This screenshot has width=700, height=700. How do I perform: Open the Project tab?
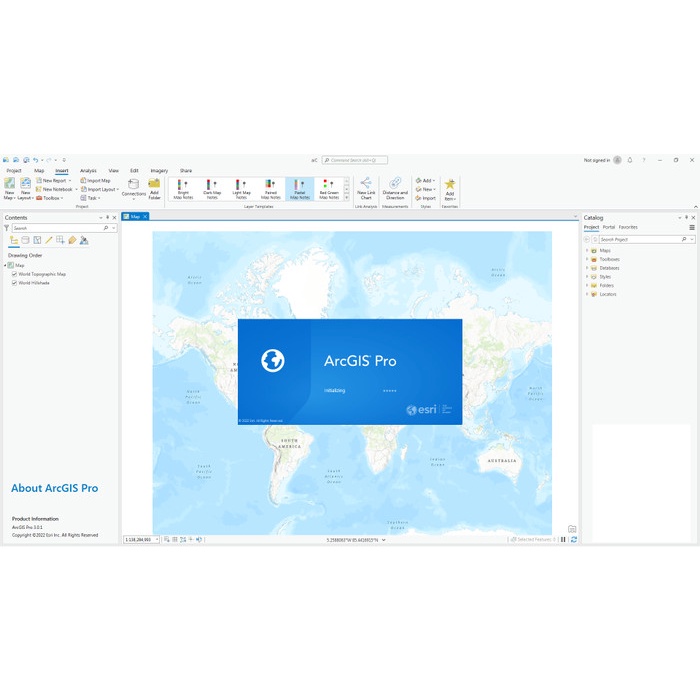[14, 171]
